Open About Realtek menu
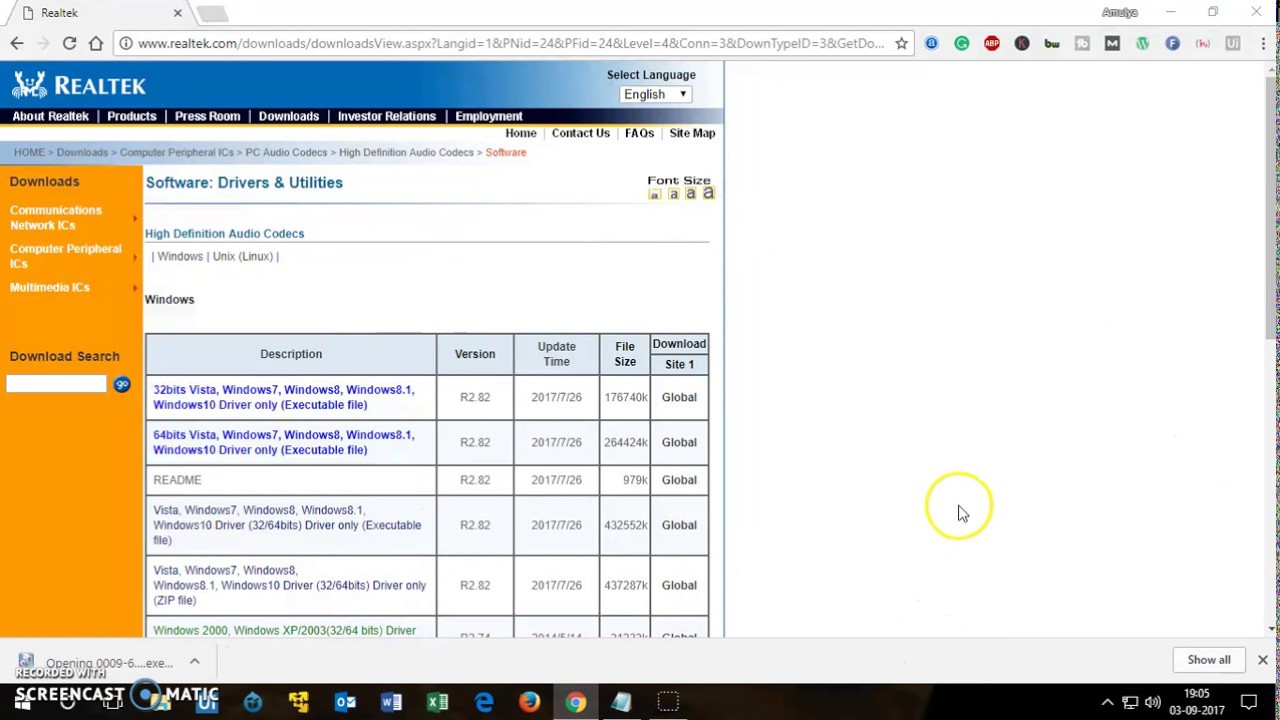 51,116
